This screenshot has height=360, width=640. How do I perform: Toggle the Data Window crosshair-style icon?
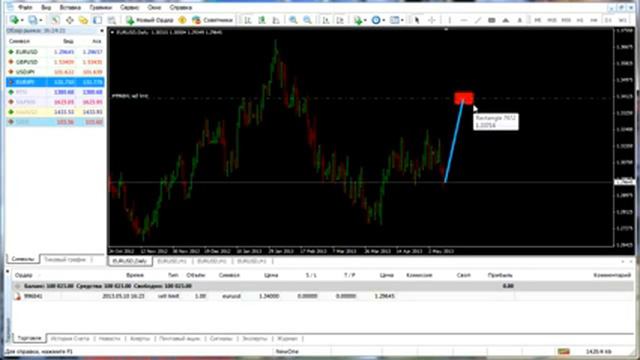(x=69, y=20)
